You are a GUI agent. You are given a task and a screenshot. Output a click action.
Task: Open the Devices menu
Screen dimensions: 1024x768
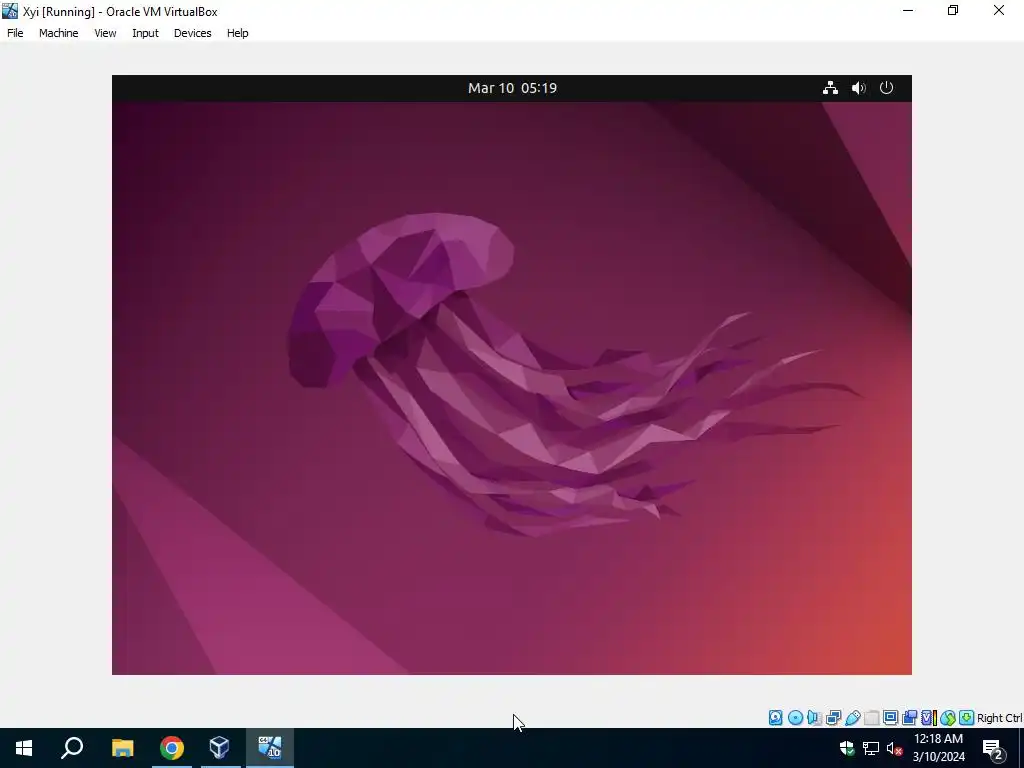pyautogui.click(x=192, y=33)
